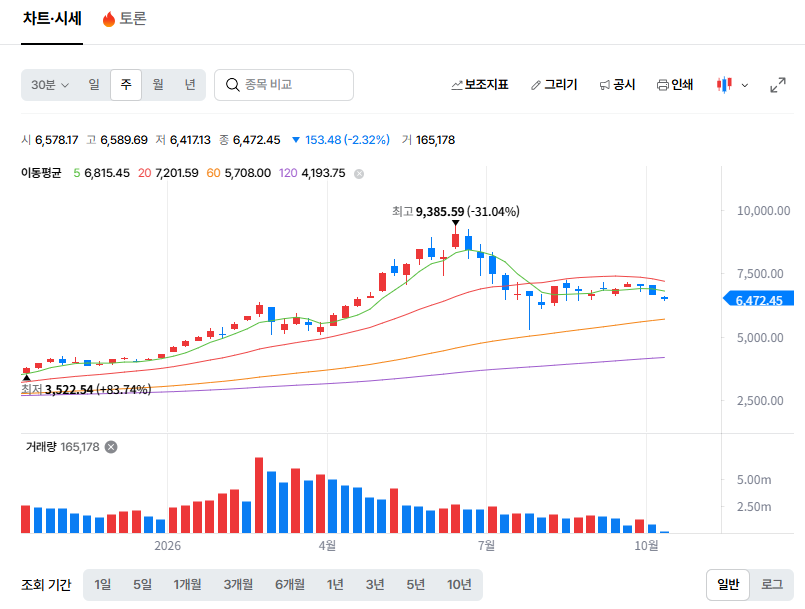Click the candlestick chart type icon
This screenshot has width=805, height=609.
pyautogui.click(x=724, y=85)
